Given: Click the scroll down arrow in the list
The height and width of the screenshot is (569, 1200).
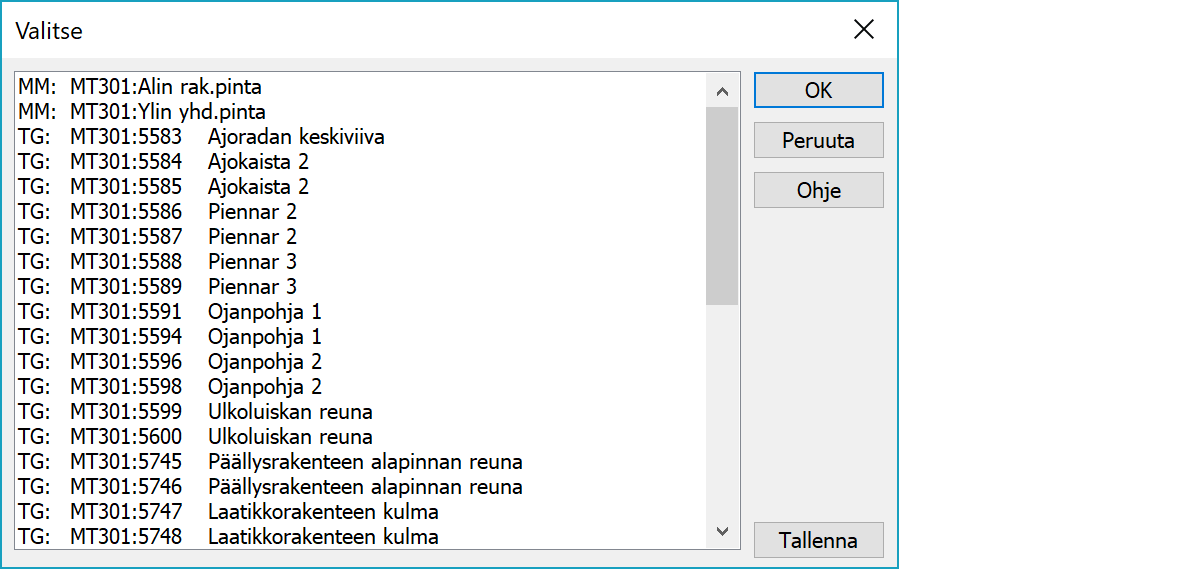Looking at the screenshot, I should pos(722,531).
